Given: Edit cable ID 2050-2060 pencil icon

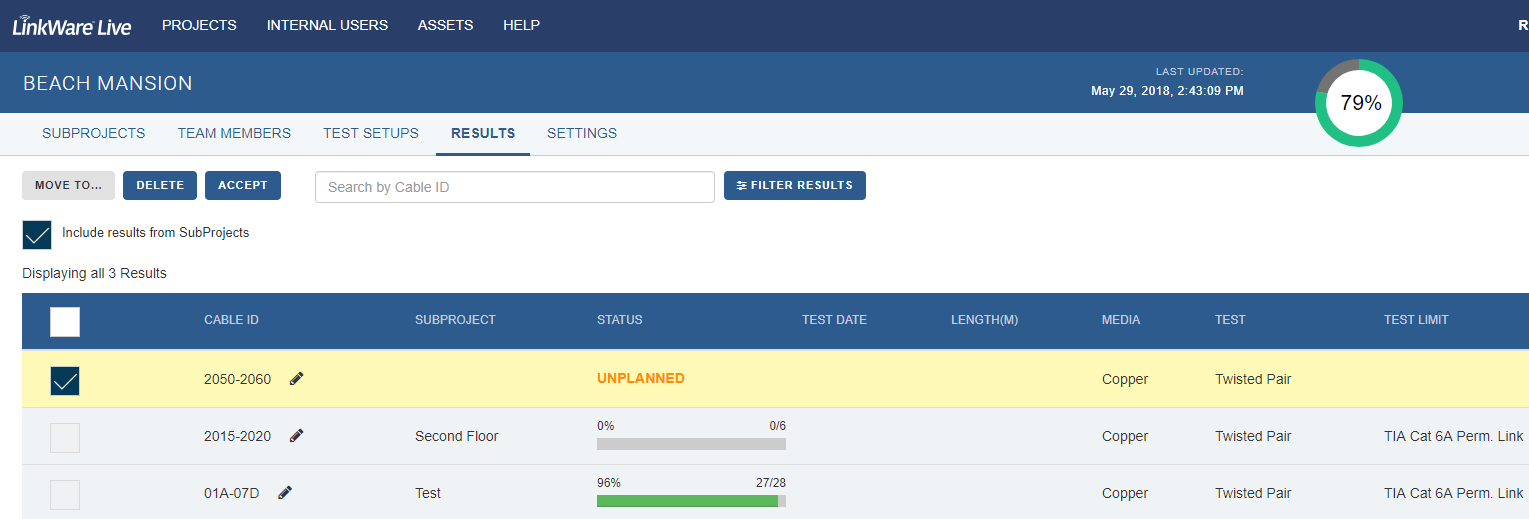Looking at the screenshot, I should 296,379.
